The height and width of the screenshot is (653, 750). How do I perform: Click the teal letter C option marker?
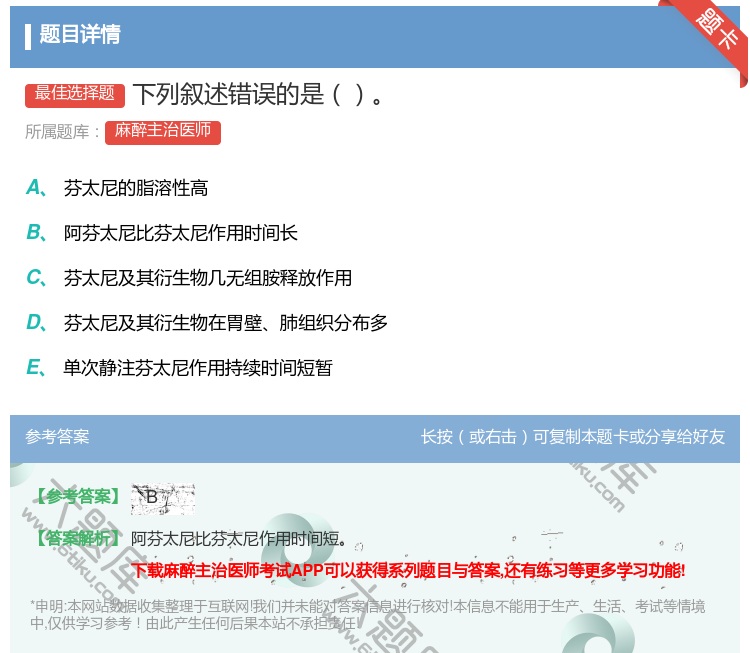[35, 278]
